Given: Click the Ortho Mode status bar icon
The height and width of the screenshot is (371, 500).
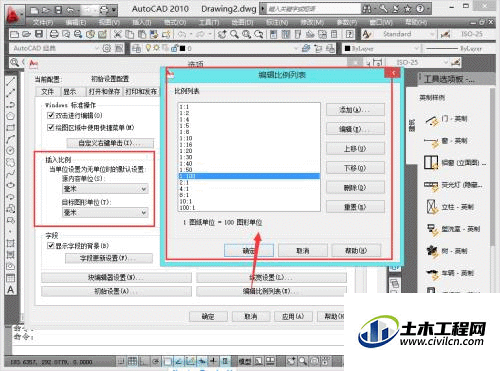Looking at the screenshot, I should click(x=144, y=361).
